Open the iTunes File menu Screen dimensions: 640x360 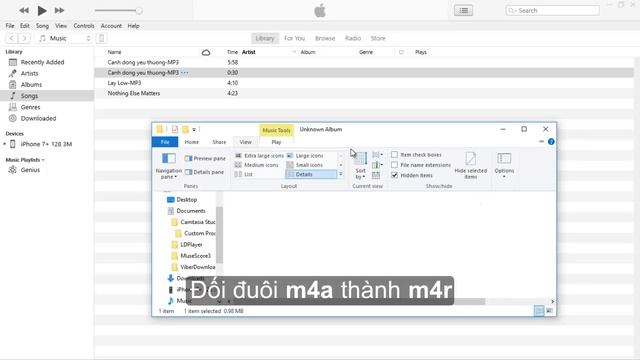tap(10, 26)
